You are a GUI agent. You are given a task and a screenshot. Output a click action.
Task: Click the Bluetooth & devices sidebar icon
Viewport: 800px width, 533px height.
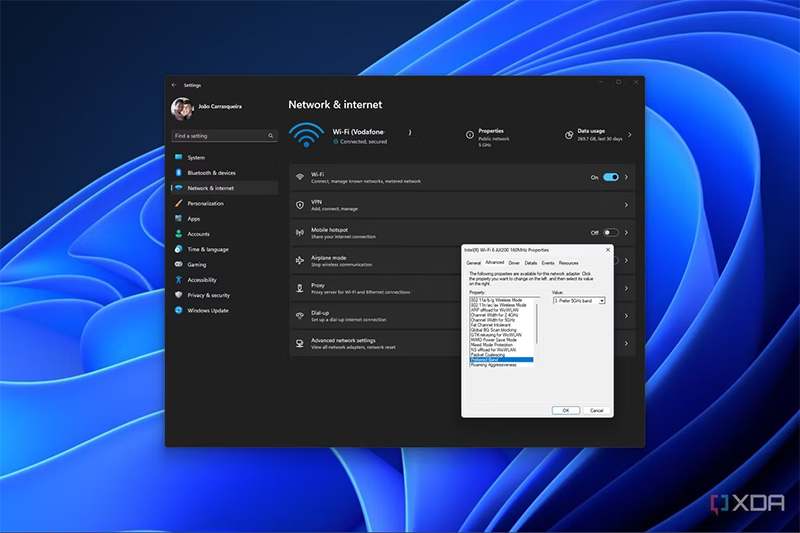(x=179, y=173)
